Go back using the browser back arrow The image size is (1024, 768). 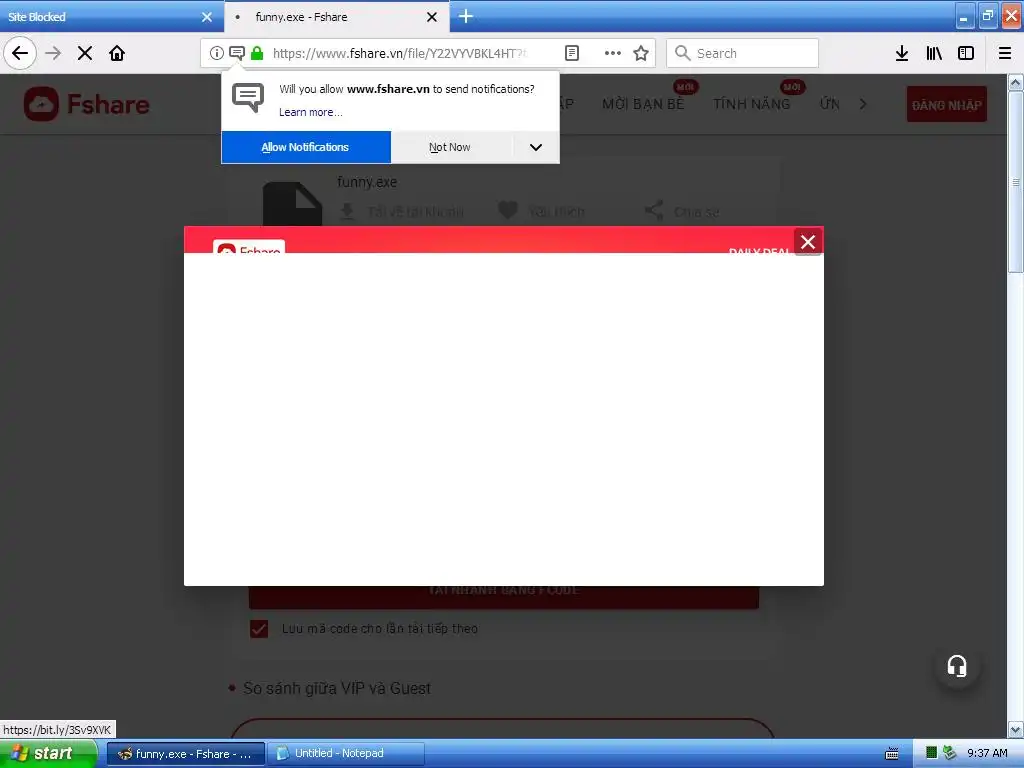click(x=20, y=53)
